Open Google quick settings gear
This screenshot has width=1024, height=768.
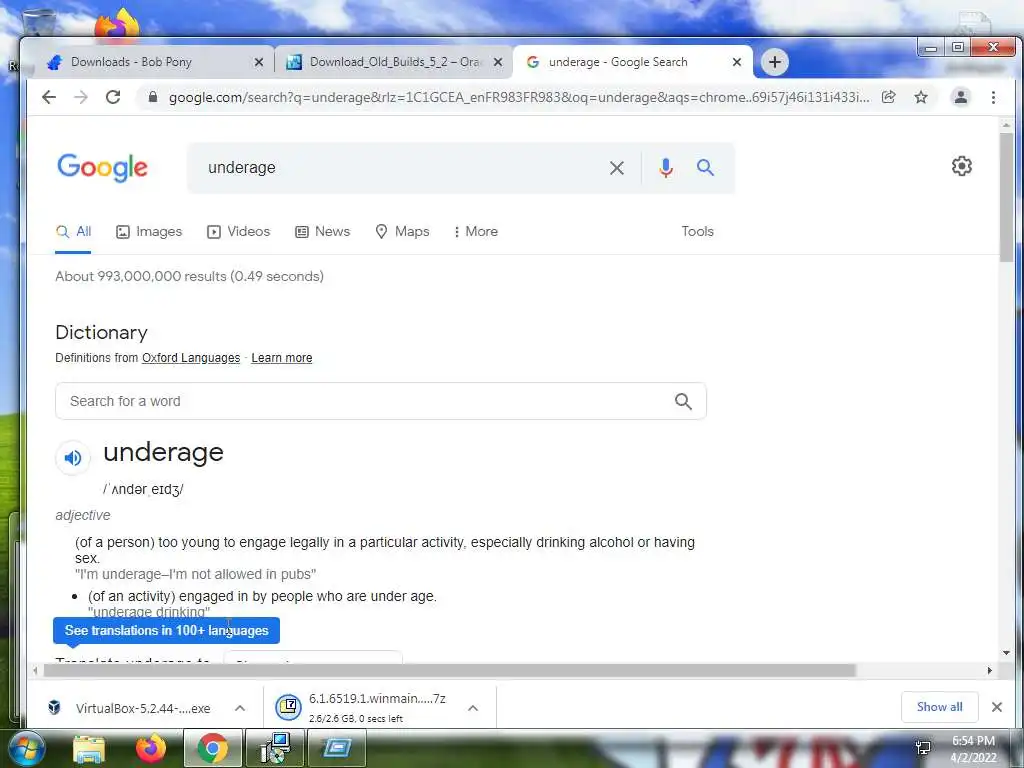[x=961, y=166]
